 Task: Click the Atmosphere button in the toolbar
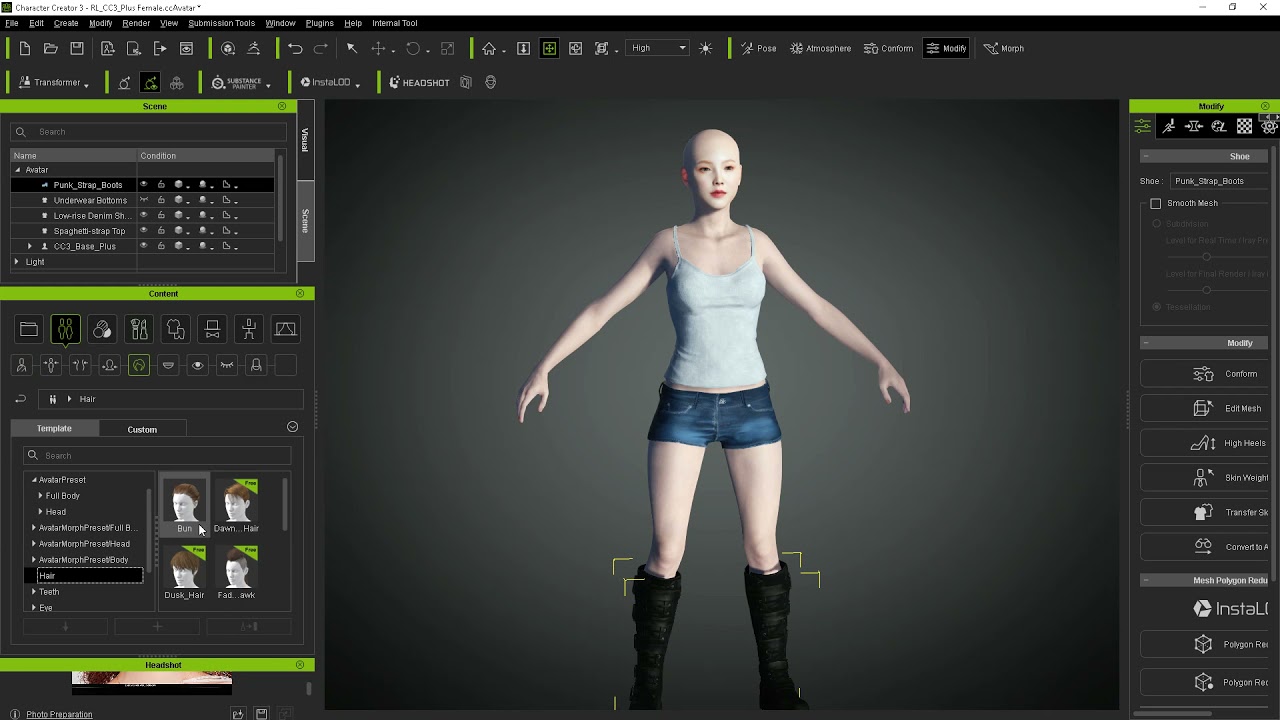(820, 48)
